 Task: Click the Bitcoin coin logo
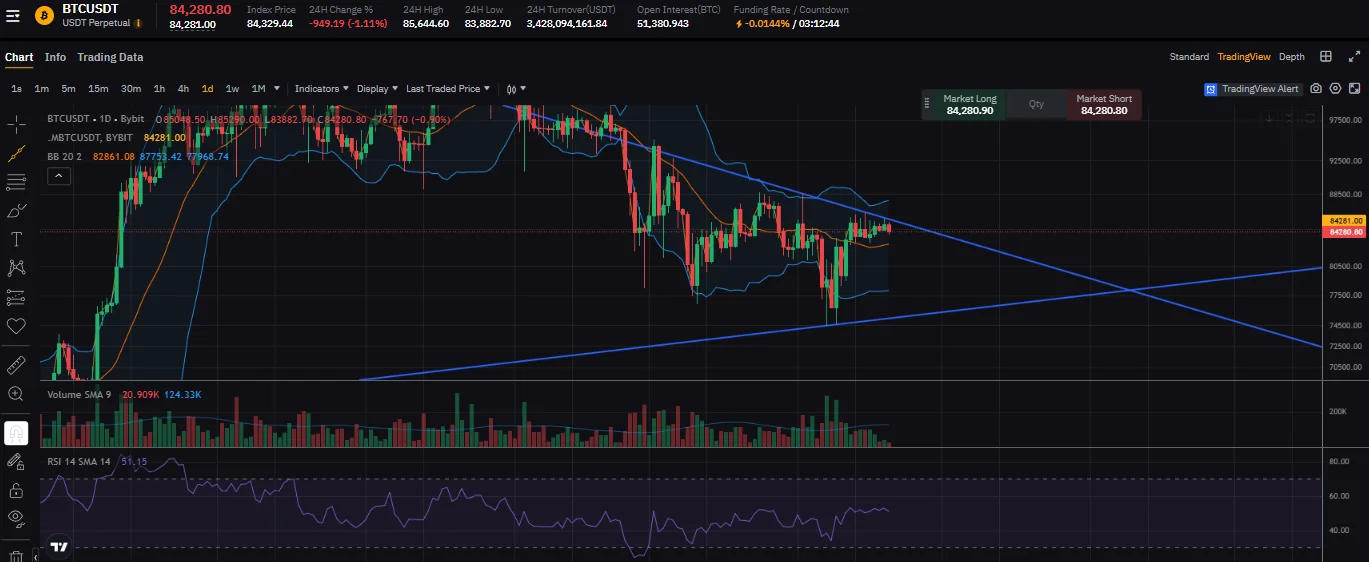click(x=44, y=15)
